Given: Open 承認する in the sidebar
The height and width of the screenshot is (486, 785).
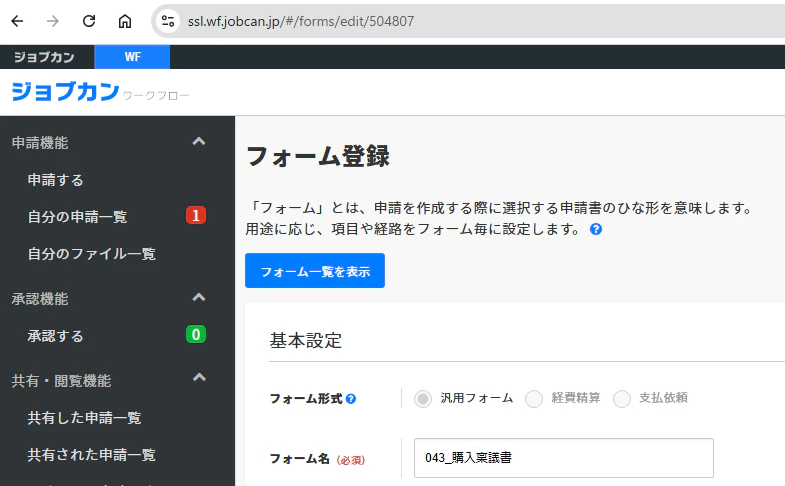Looking at the screenshot, I should (x=56, y=336).
